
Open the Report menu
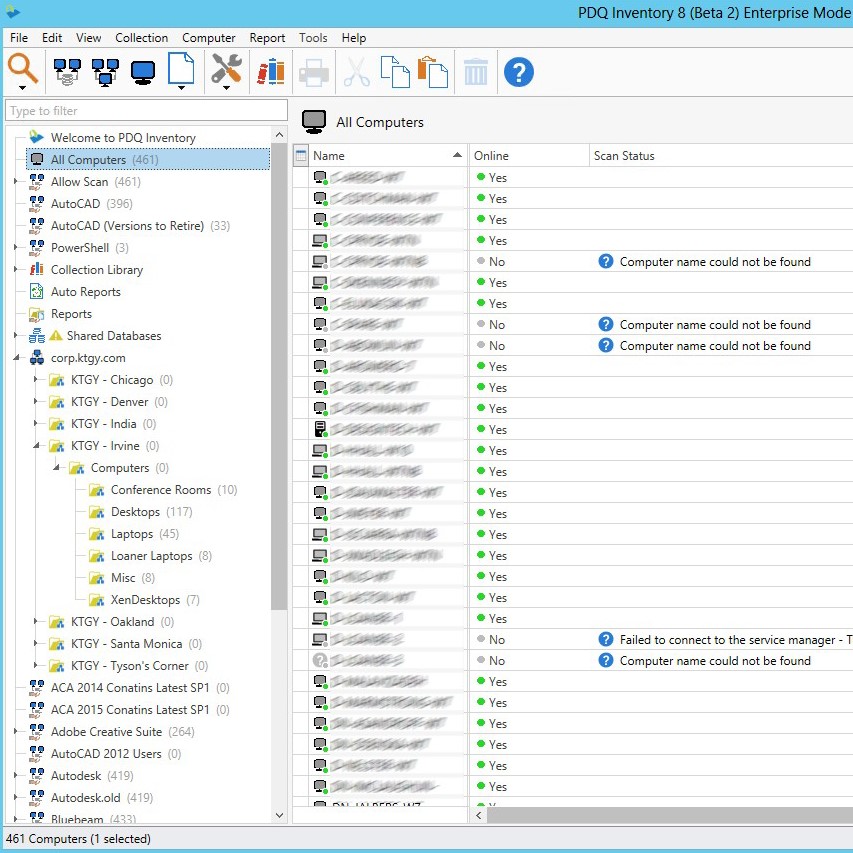[267, 38]
